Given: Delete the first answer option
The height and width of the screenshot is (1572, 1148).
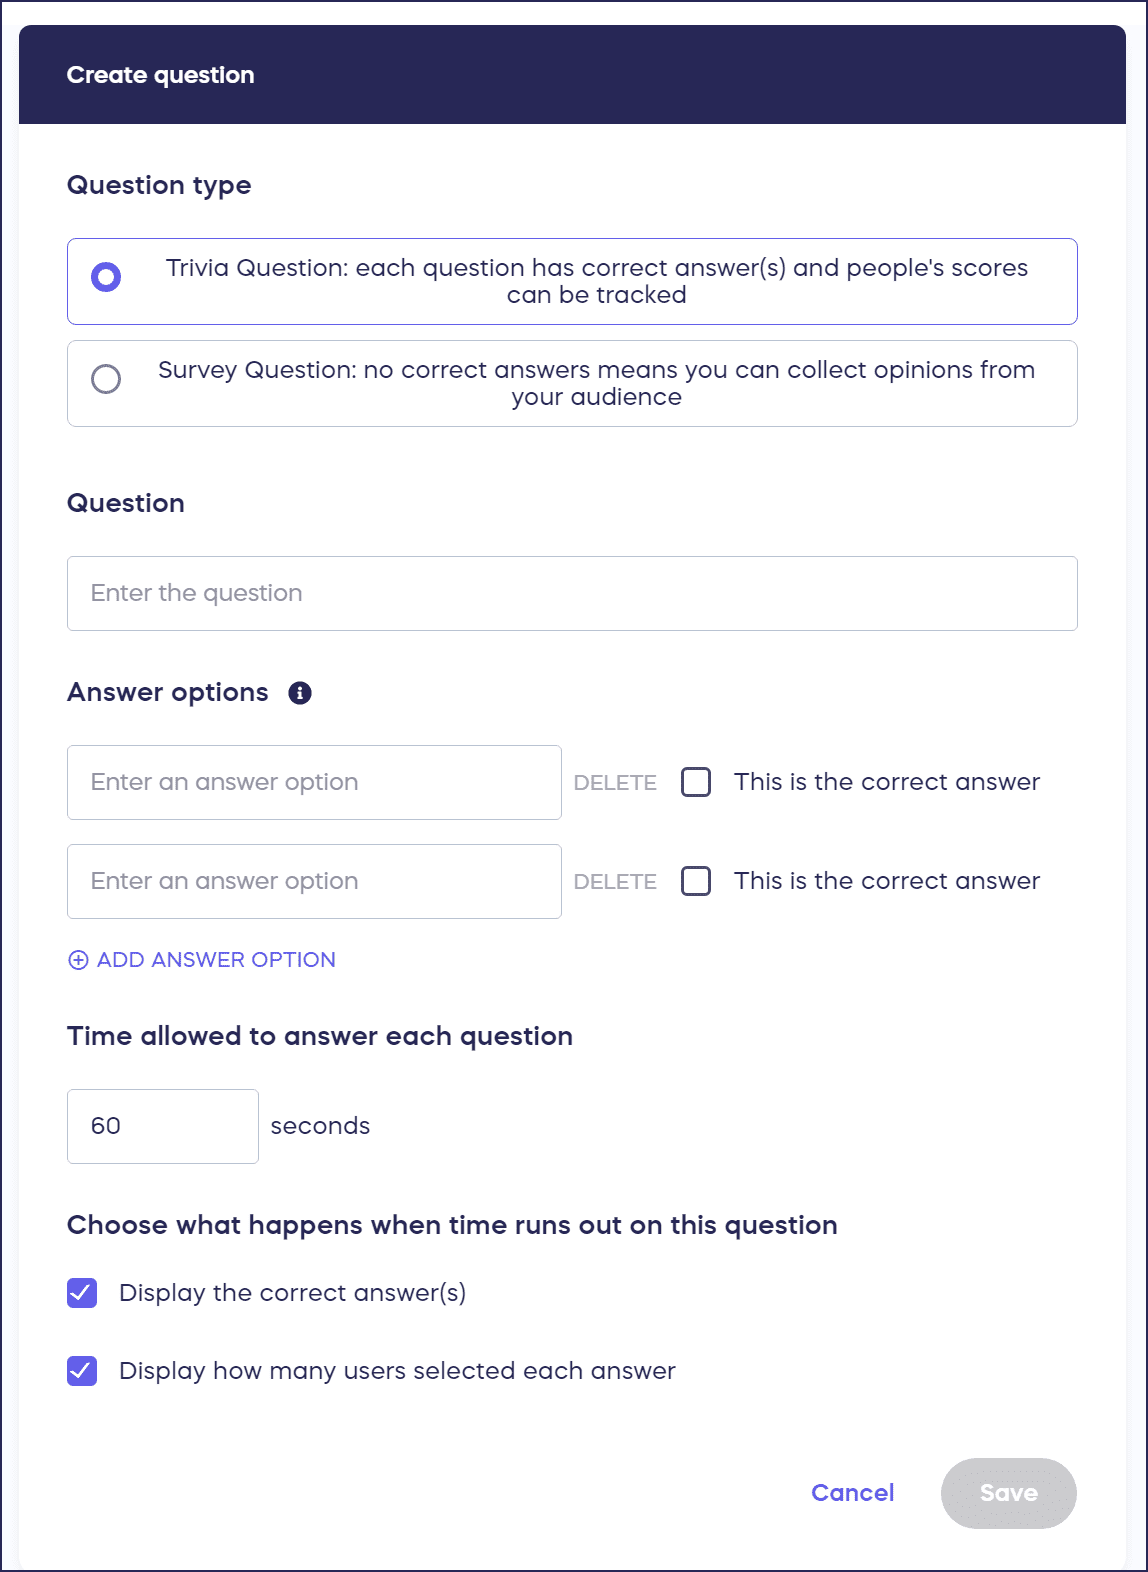Looking at the screenshot, I should click(x=615, y=783).
